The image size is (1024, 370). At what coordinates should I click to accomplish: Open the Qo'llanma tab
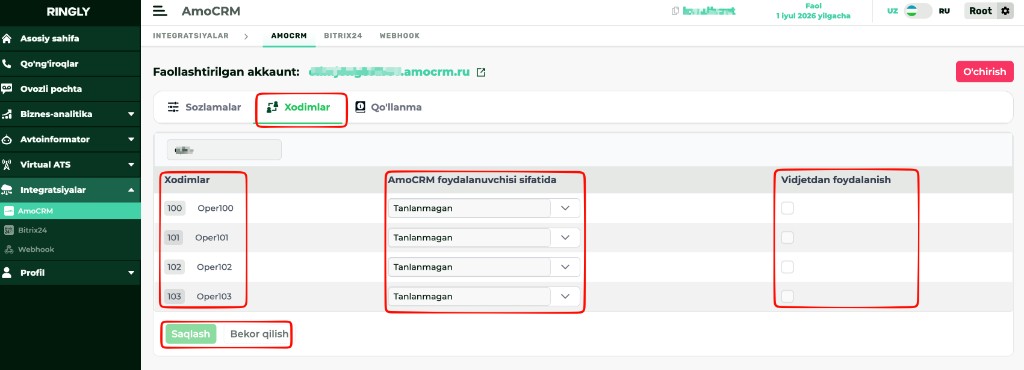pos(388,107)
